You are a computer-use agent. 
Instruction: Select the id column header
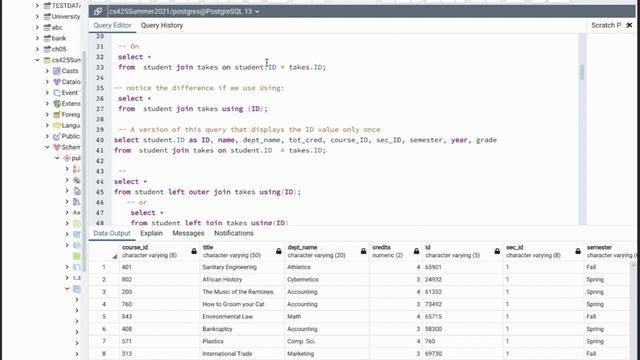coord(463,251)
